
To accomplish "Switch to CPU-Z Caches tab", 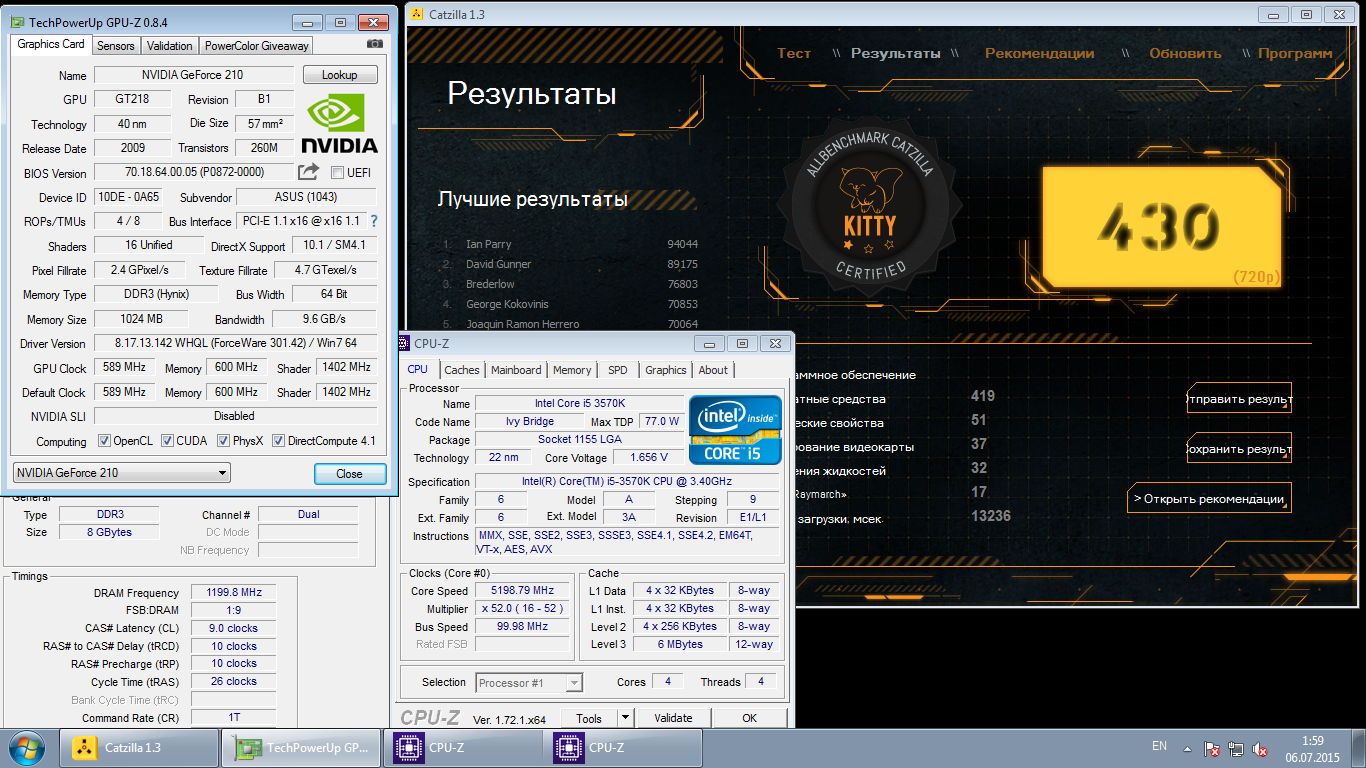I will [462, 370].
